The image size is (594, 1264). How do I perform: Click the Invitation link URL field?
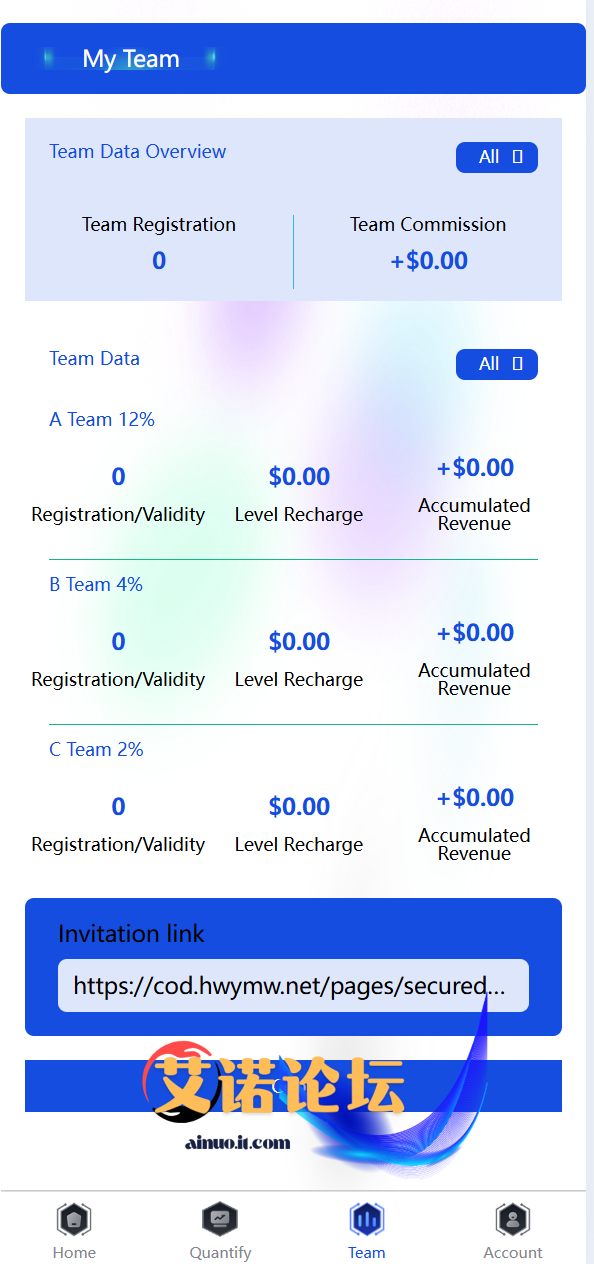pos(293,986)
